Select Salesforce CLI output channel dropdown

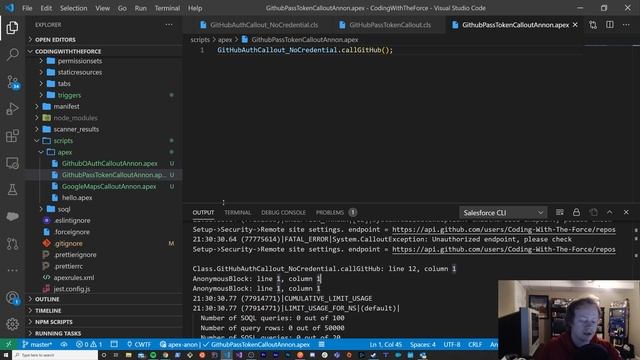504,213
